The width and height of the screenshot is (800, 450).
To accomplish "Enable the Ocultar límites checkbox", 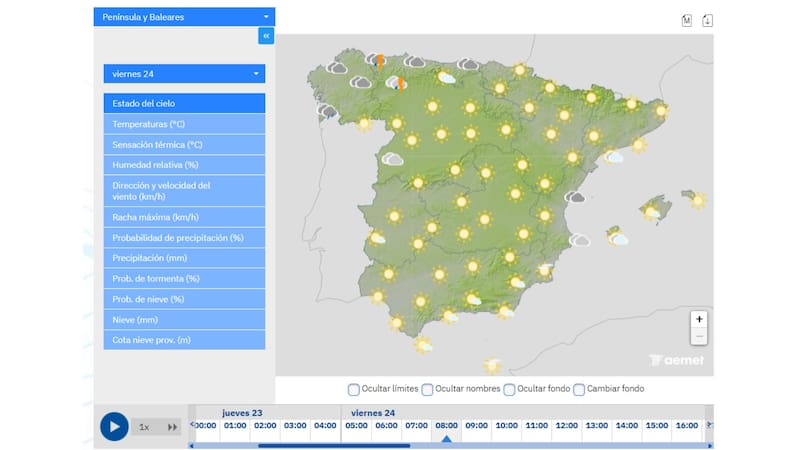I will 353,389.
